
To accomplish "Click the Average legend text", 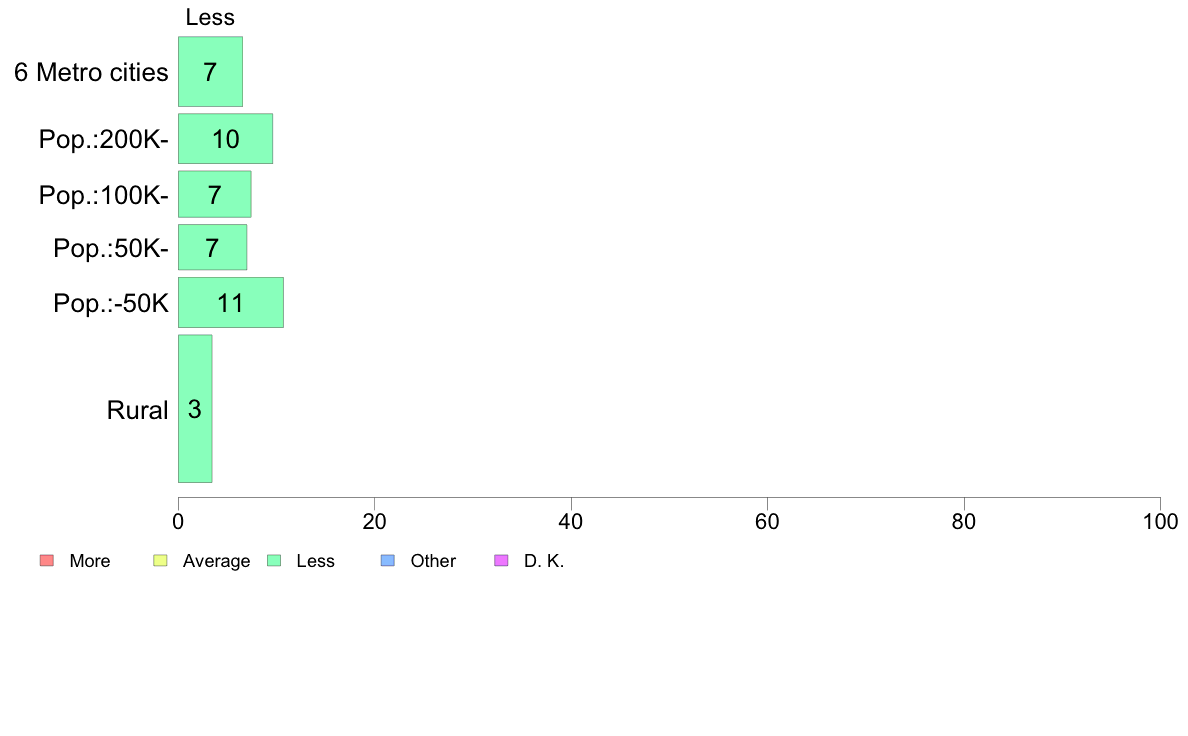I will [x=216, y=561].
